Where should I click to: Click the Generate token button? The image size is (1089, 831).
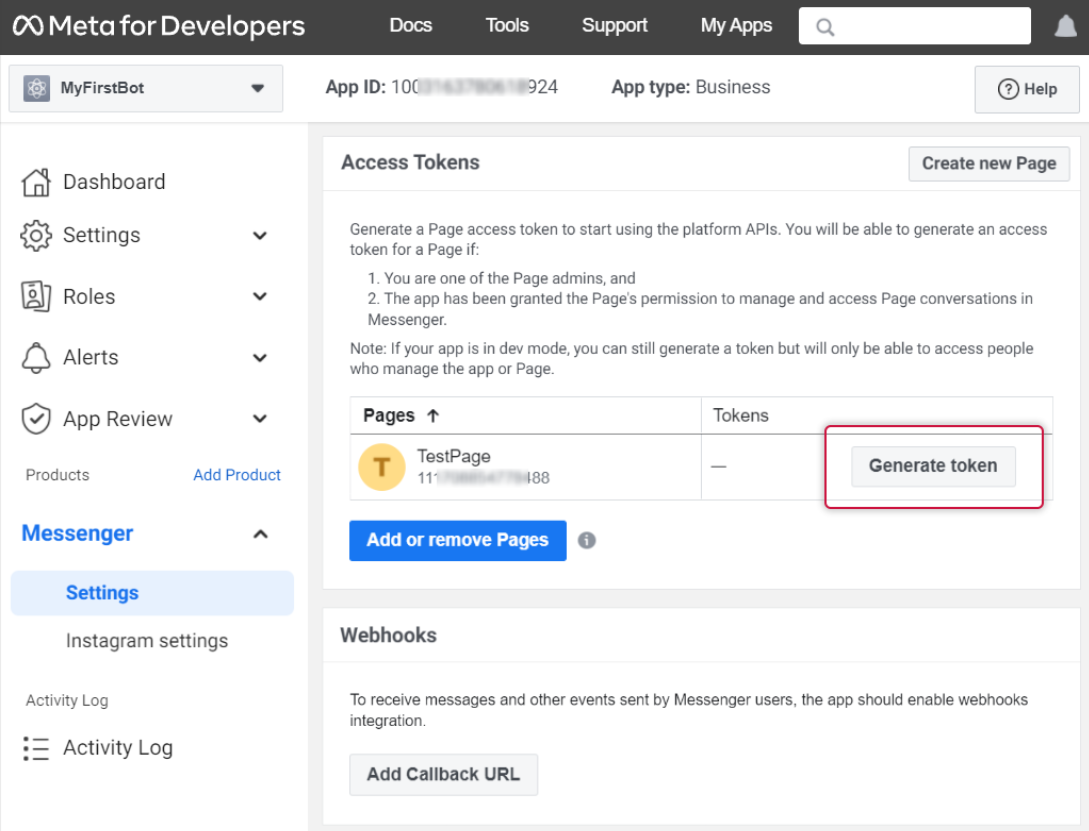932,466
